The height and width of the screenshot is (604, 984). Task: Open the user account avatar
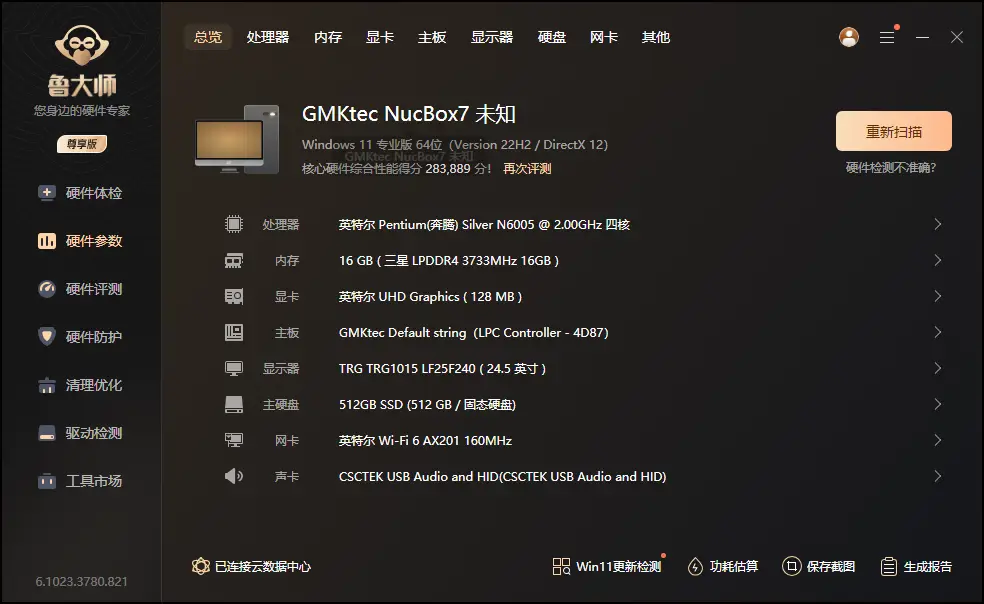coord(848,37)
